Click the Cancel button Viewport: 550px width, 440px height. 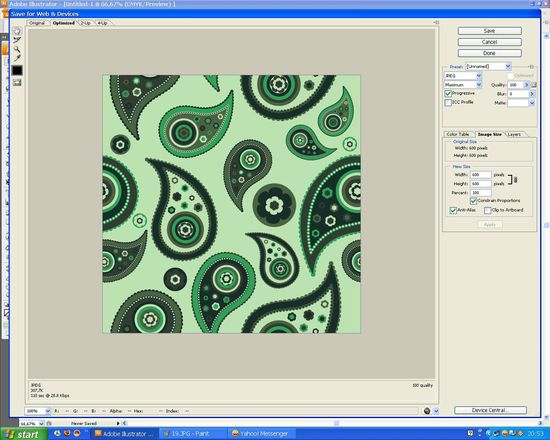tap(490, 42)
